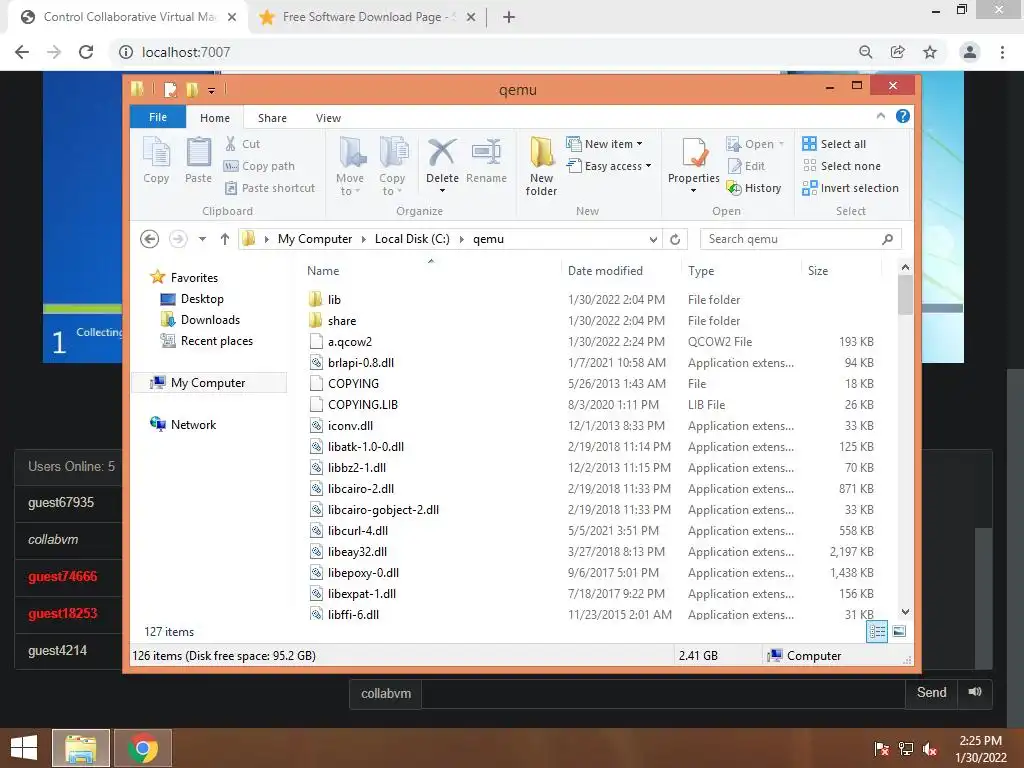Click the chat message input field

tap(663, 694)
